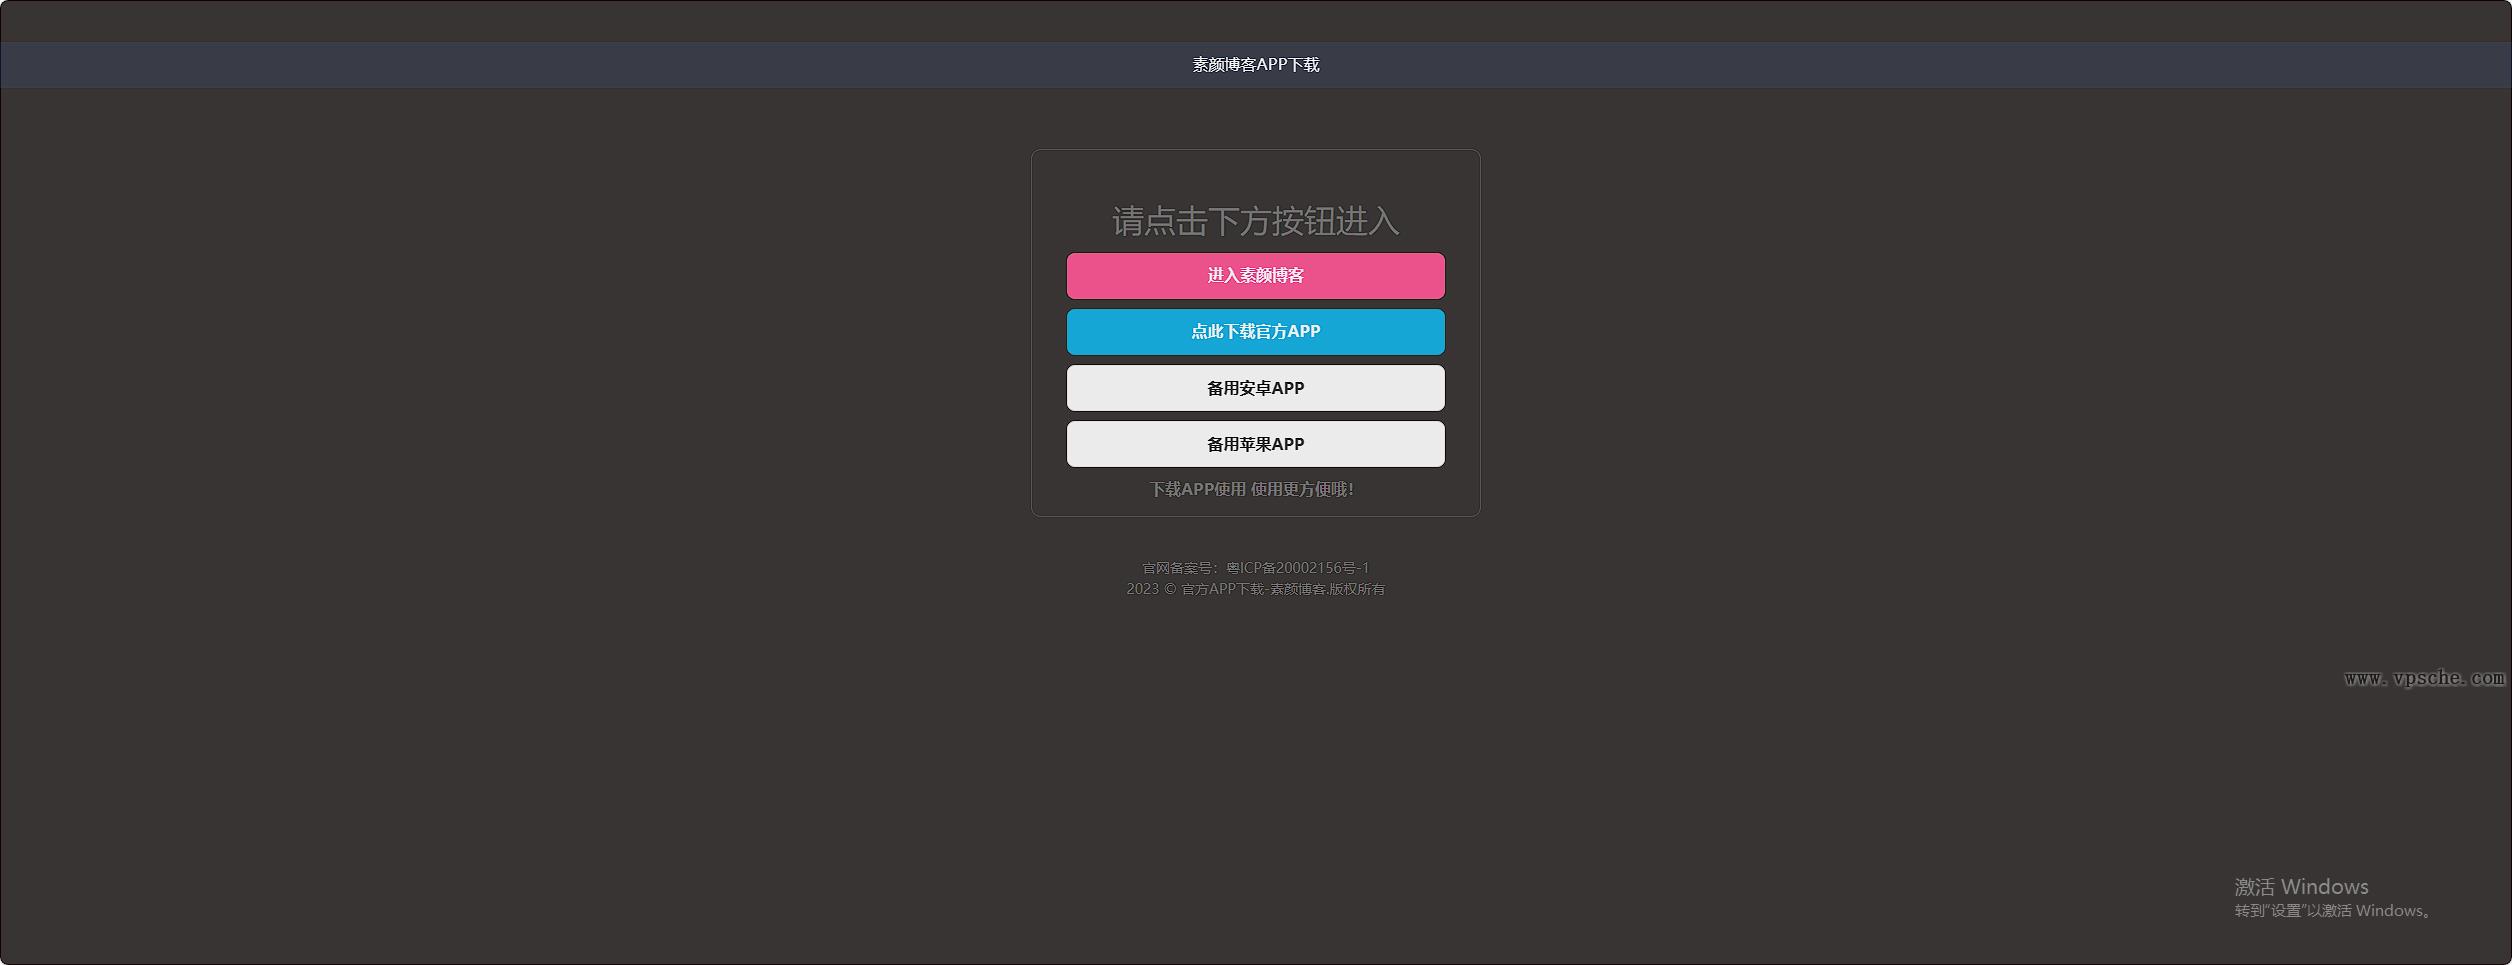The height and width of the screenshot is (965, 2512).
Task: Click the blog entry button at card top
Action: tap(1255, 275)
